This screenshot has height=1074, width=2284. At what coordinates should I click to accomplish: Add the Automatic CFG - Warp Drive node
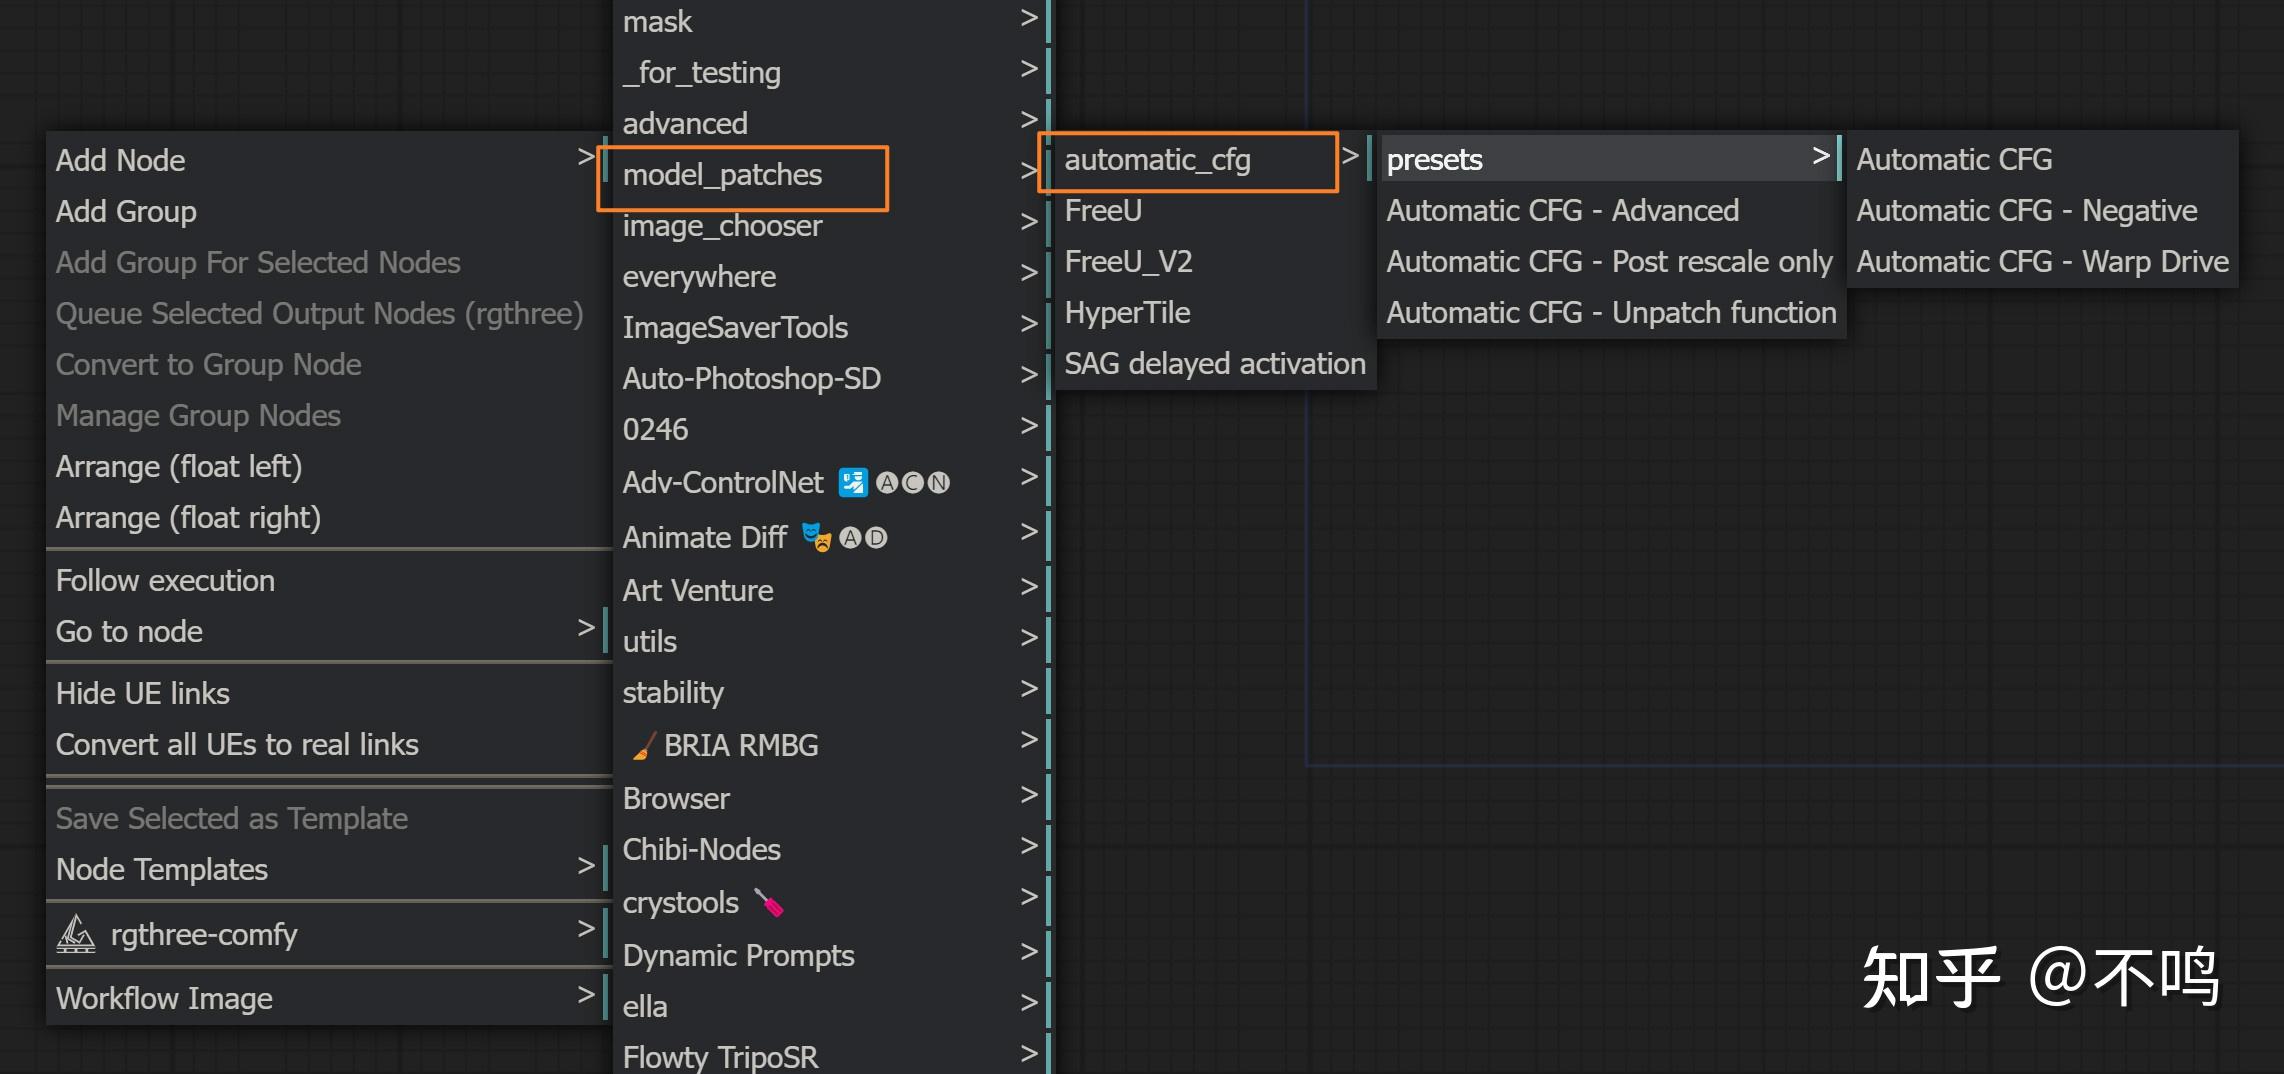pos(2042,262)
